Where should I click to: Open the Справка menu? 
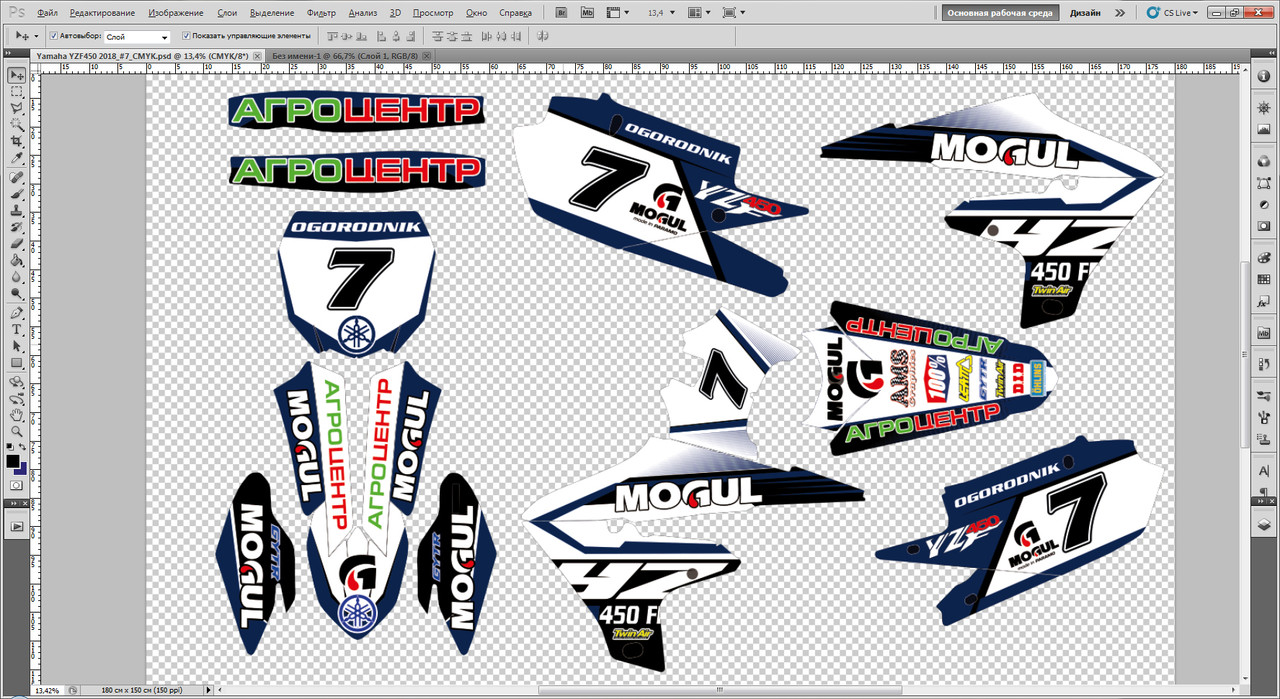coord(515,13)
